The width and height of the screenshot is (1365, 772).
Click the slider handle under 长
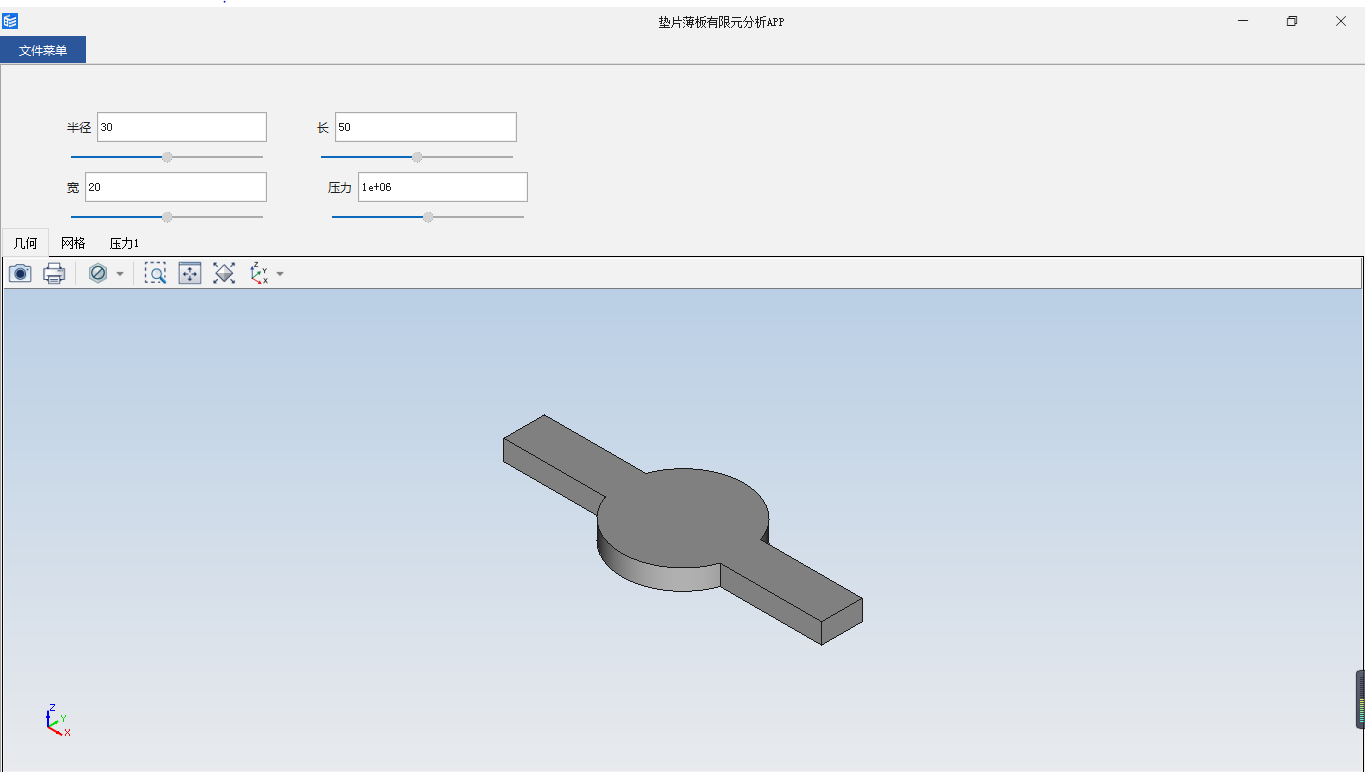pos(417,157)
